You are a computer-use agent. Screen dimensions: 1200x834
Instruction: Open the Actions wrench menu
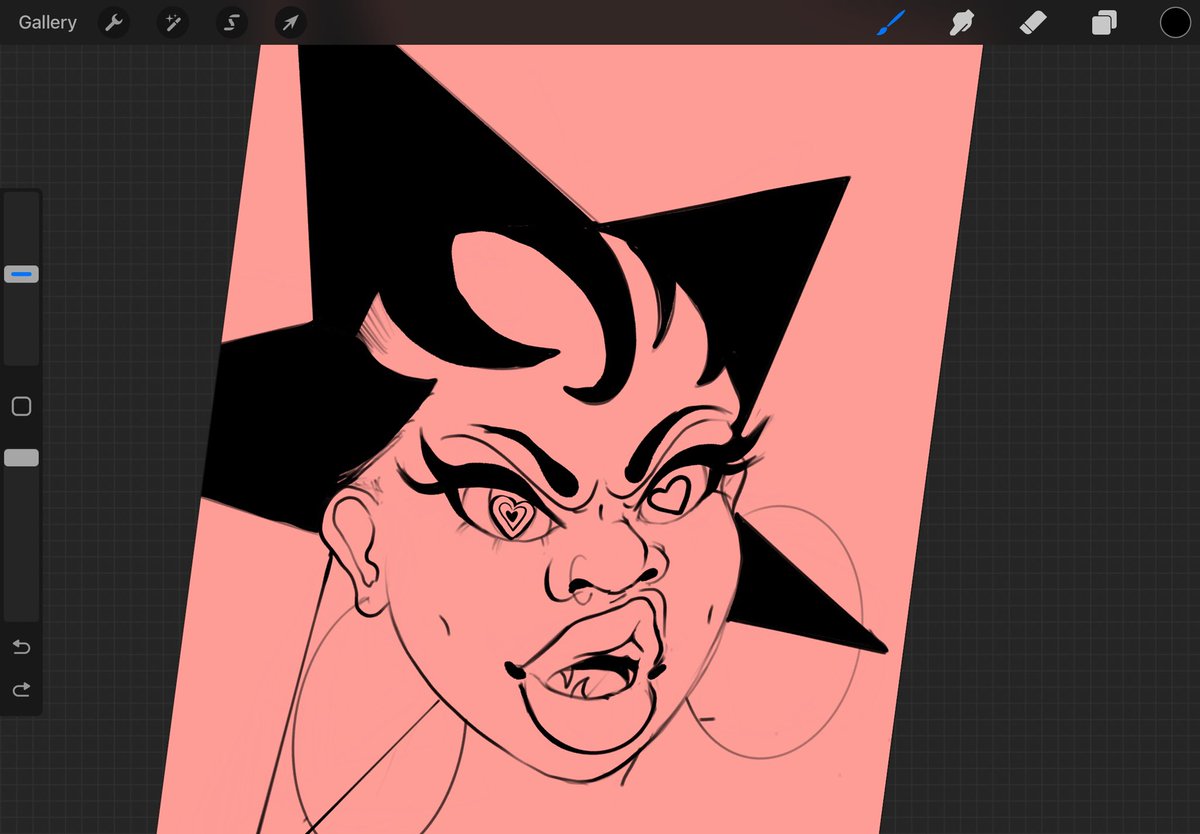coord(115,23)
